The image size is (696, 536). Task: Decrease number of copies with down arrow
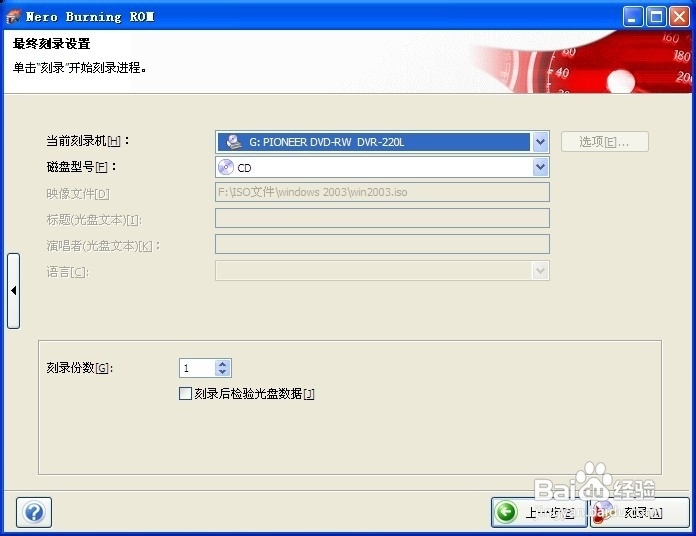pos(223,372)
